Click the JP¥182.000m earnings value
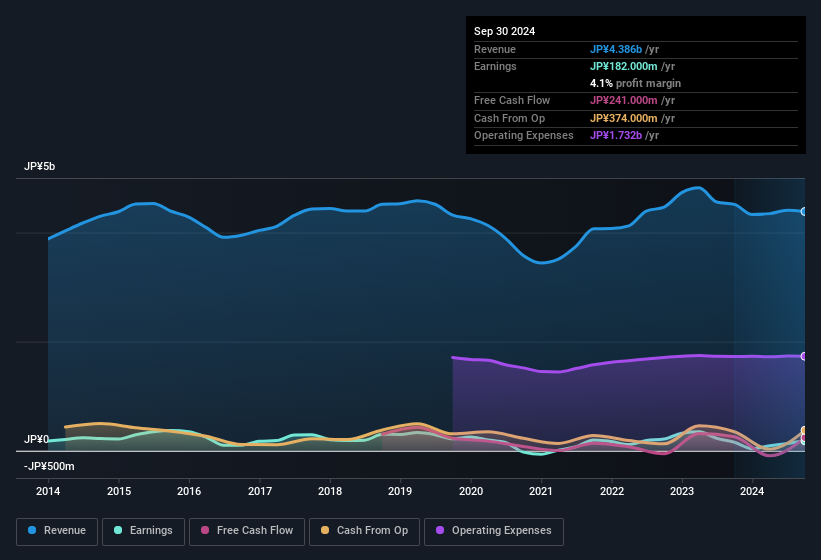Image resolution: width=821 pixels, height=560 pixels. coord(624,66)
